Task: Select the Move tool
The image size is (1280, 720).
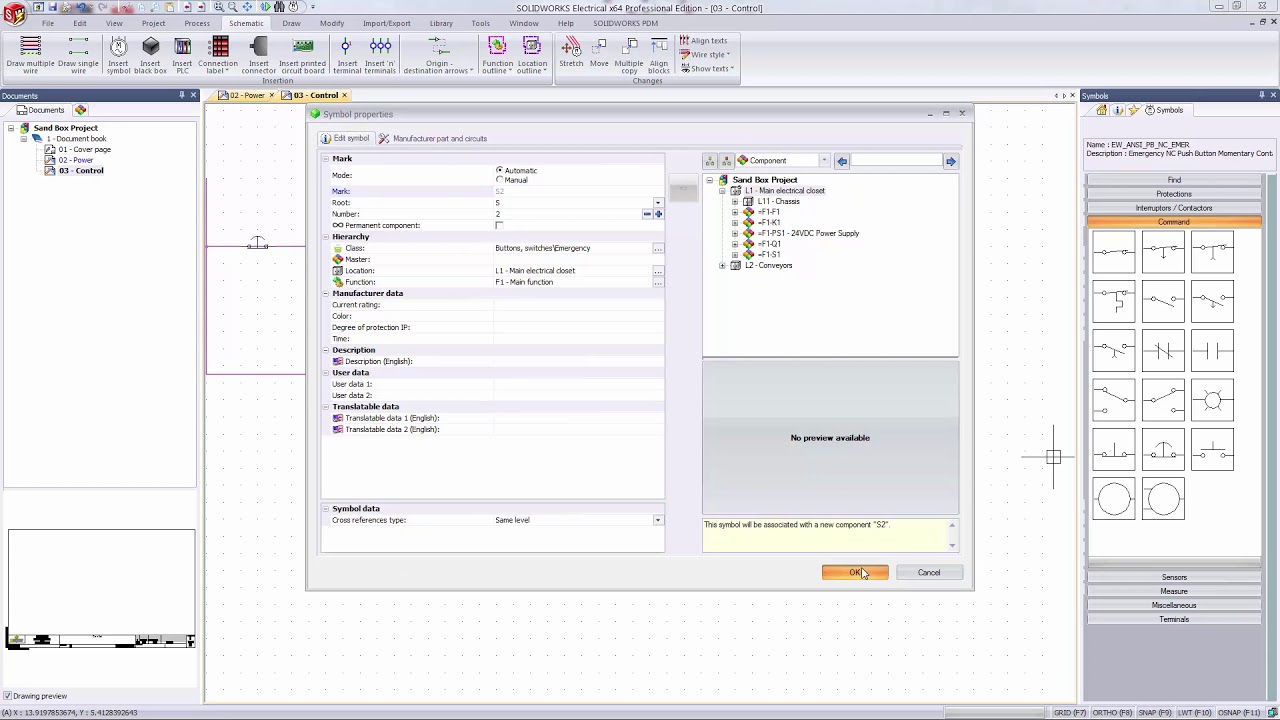Action: pos(599,54)
